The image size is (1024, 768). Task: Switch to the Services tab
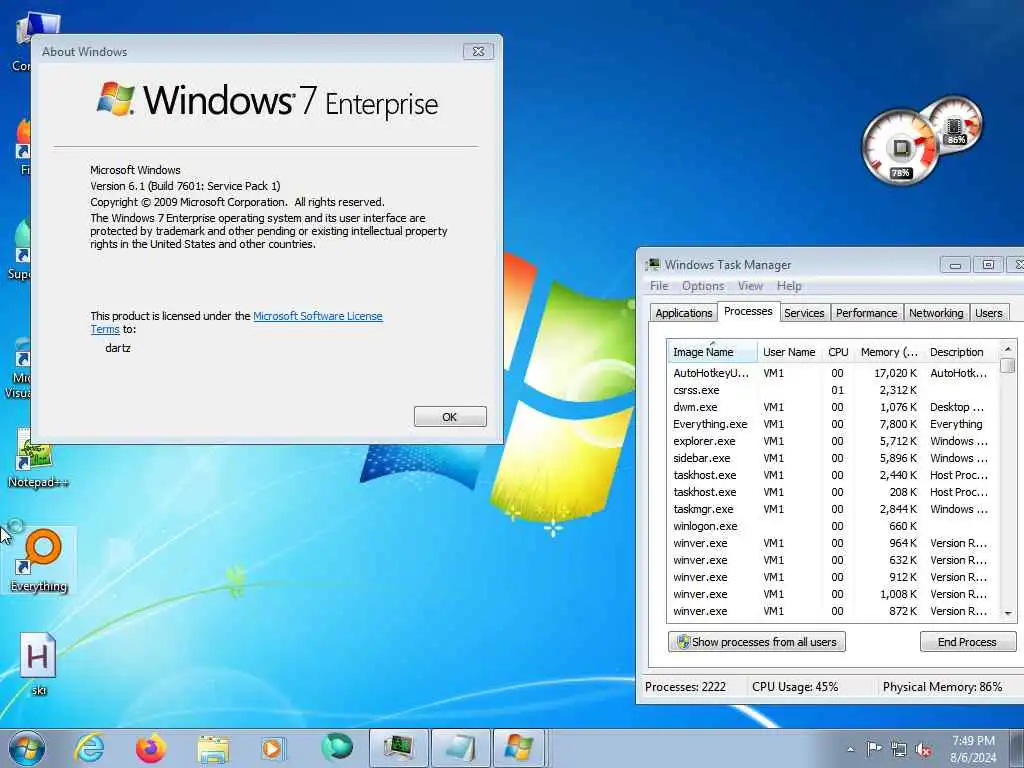pyautogui.click(x=804, y=313)
